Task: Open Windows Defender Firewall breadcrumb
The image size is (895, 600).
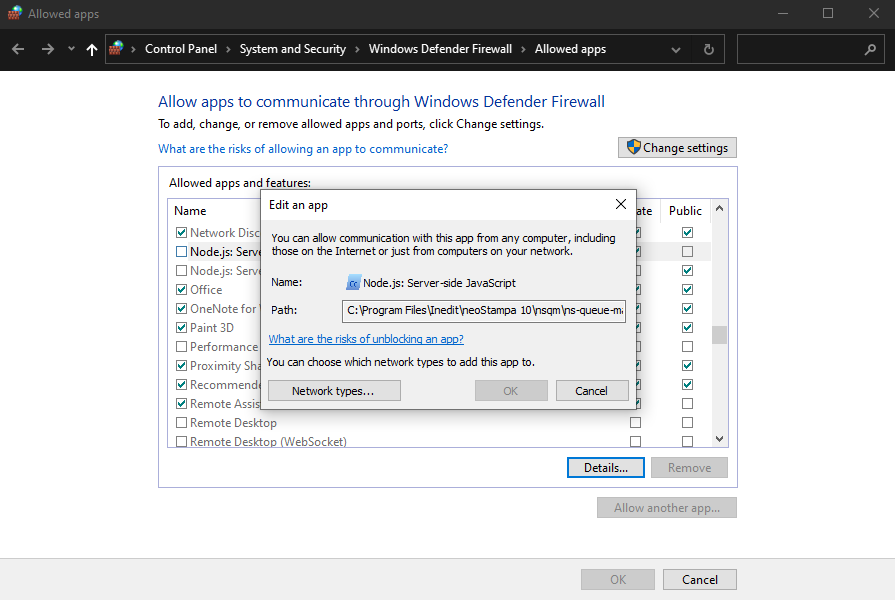Action: (440, 49)
